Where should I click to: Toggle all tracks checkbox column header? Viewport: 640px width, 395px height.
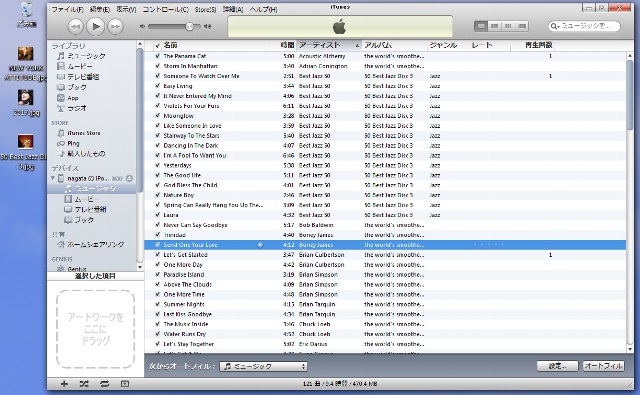[x=158, y=45]
